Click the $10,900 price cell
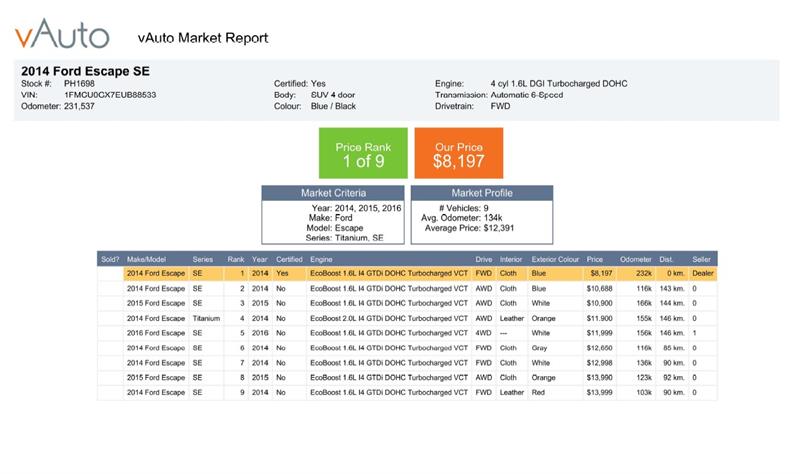This screenshot has width=800, height=474. pos(599,303)
